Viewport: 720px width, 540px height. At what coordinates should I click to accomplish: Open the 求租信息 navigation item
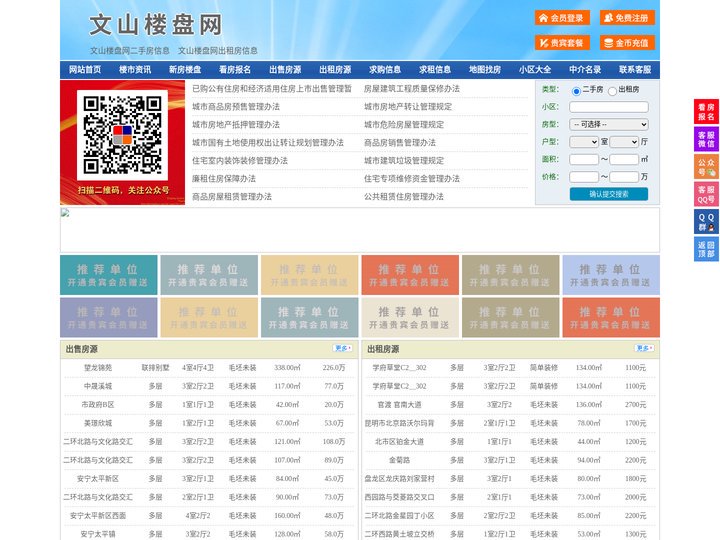pos(435,70)
